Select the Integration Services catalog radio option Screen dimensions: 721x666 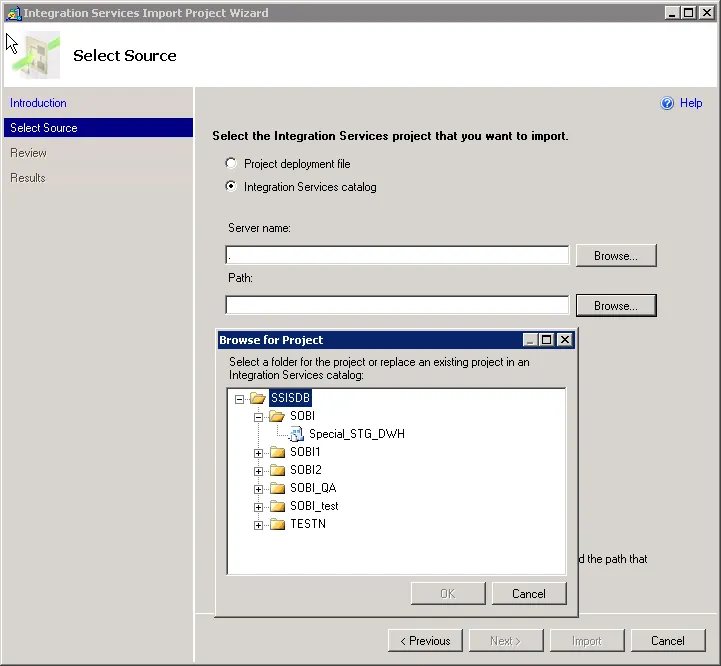[231, 186]
